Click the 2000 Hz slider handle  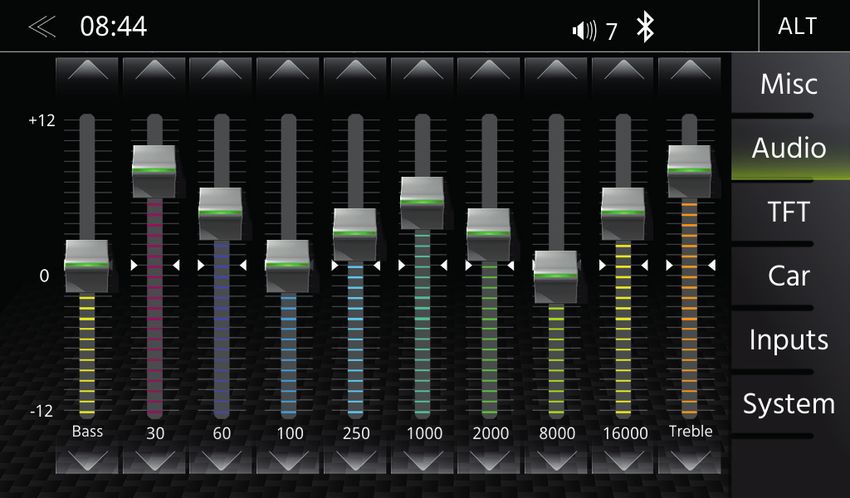(x=489, y=235)
